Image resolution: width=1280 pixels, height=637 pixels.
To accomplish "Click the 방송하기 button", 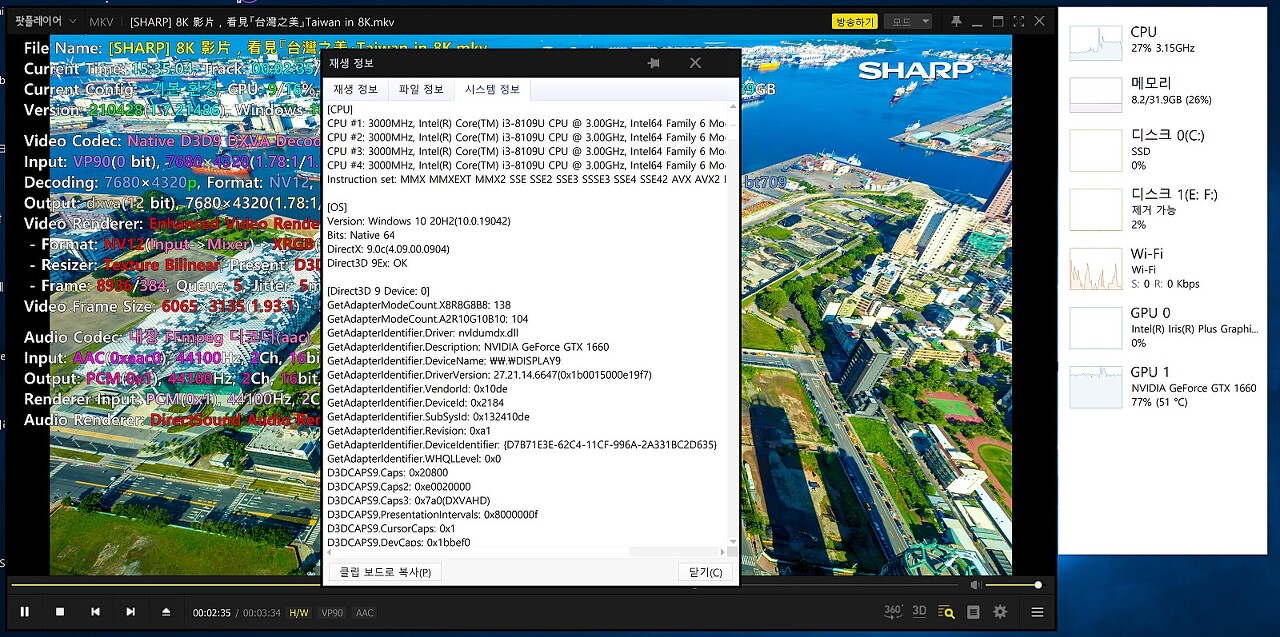I will point(854,21).
